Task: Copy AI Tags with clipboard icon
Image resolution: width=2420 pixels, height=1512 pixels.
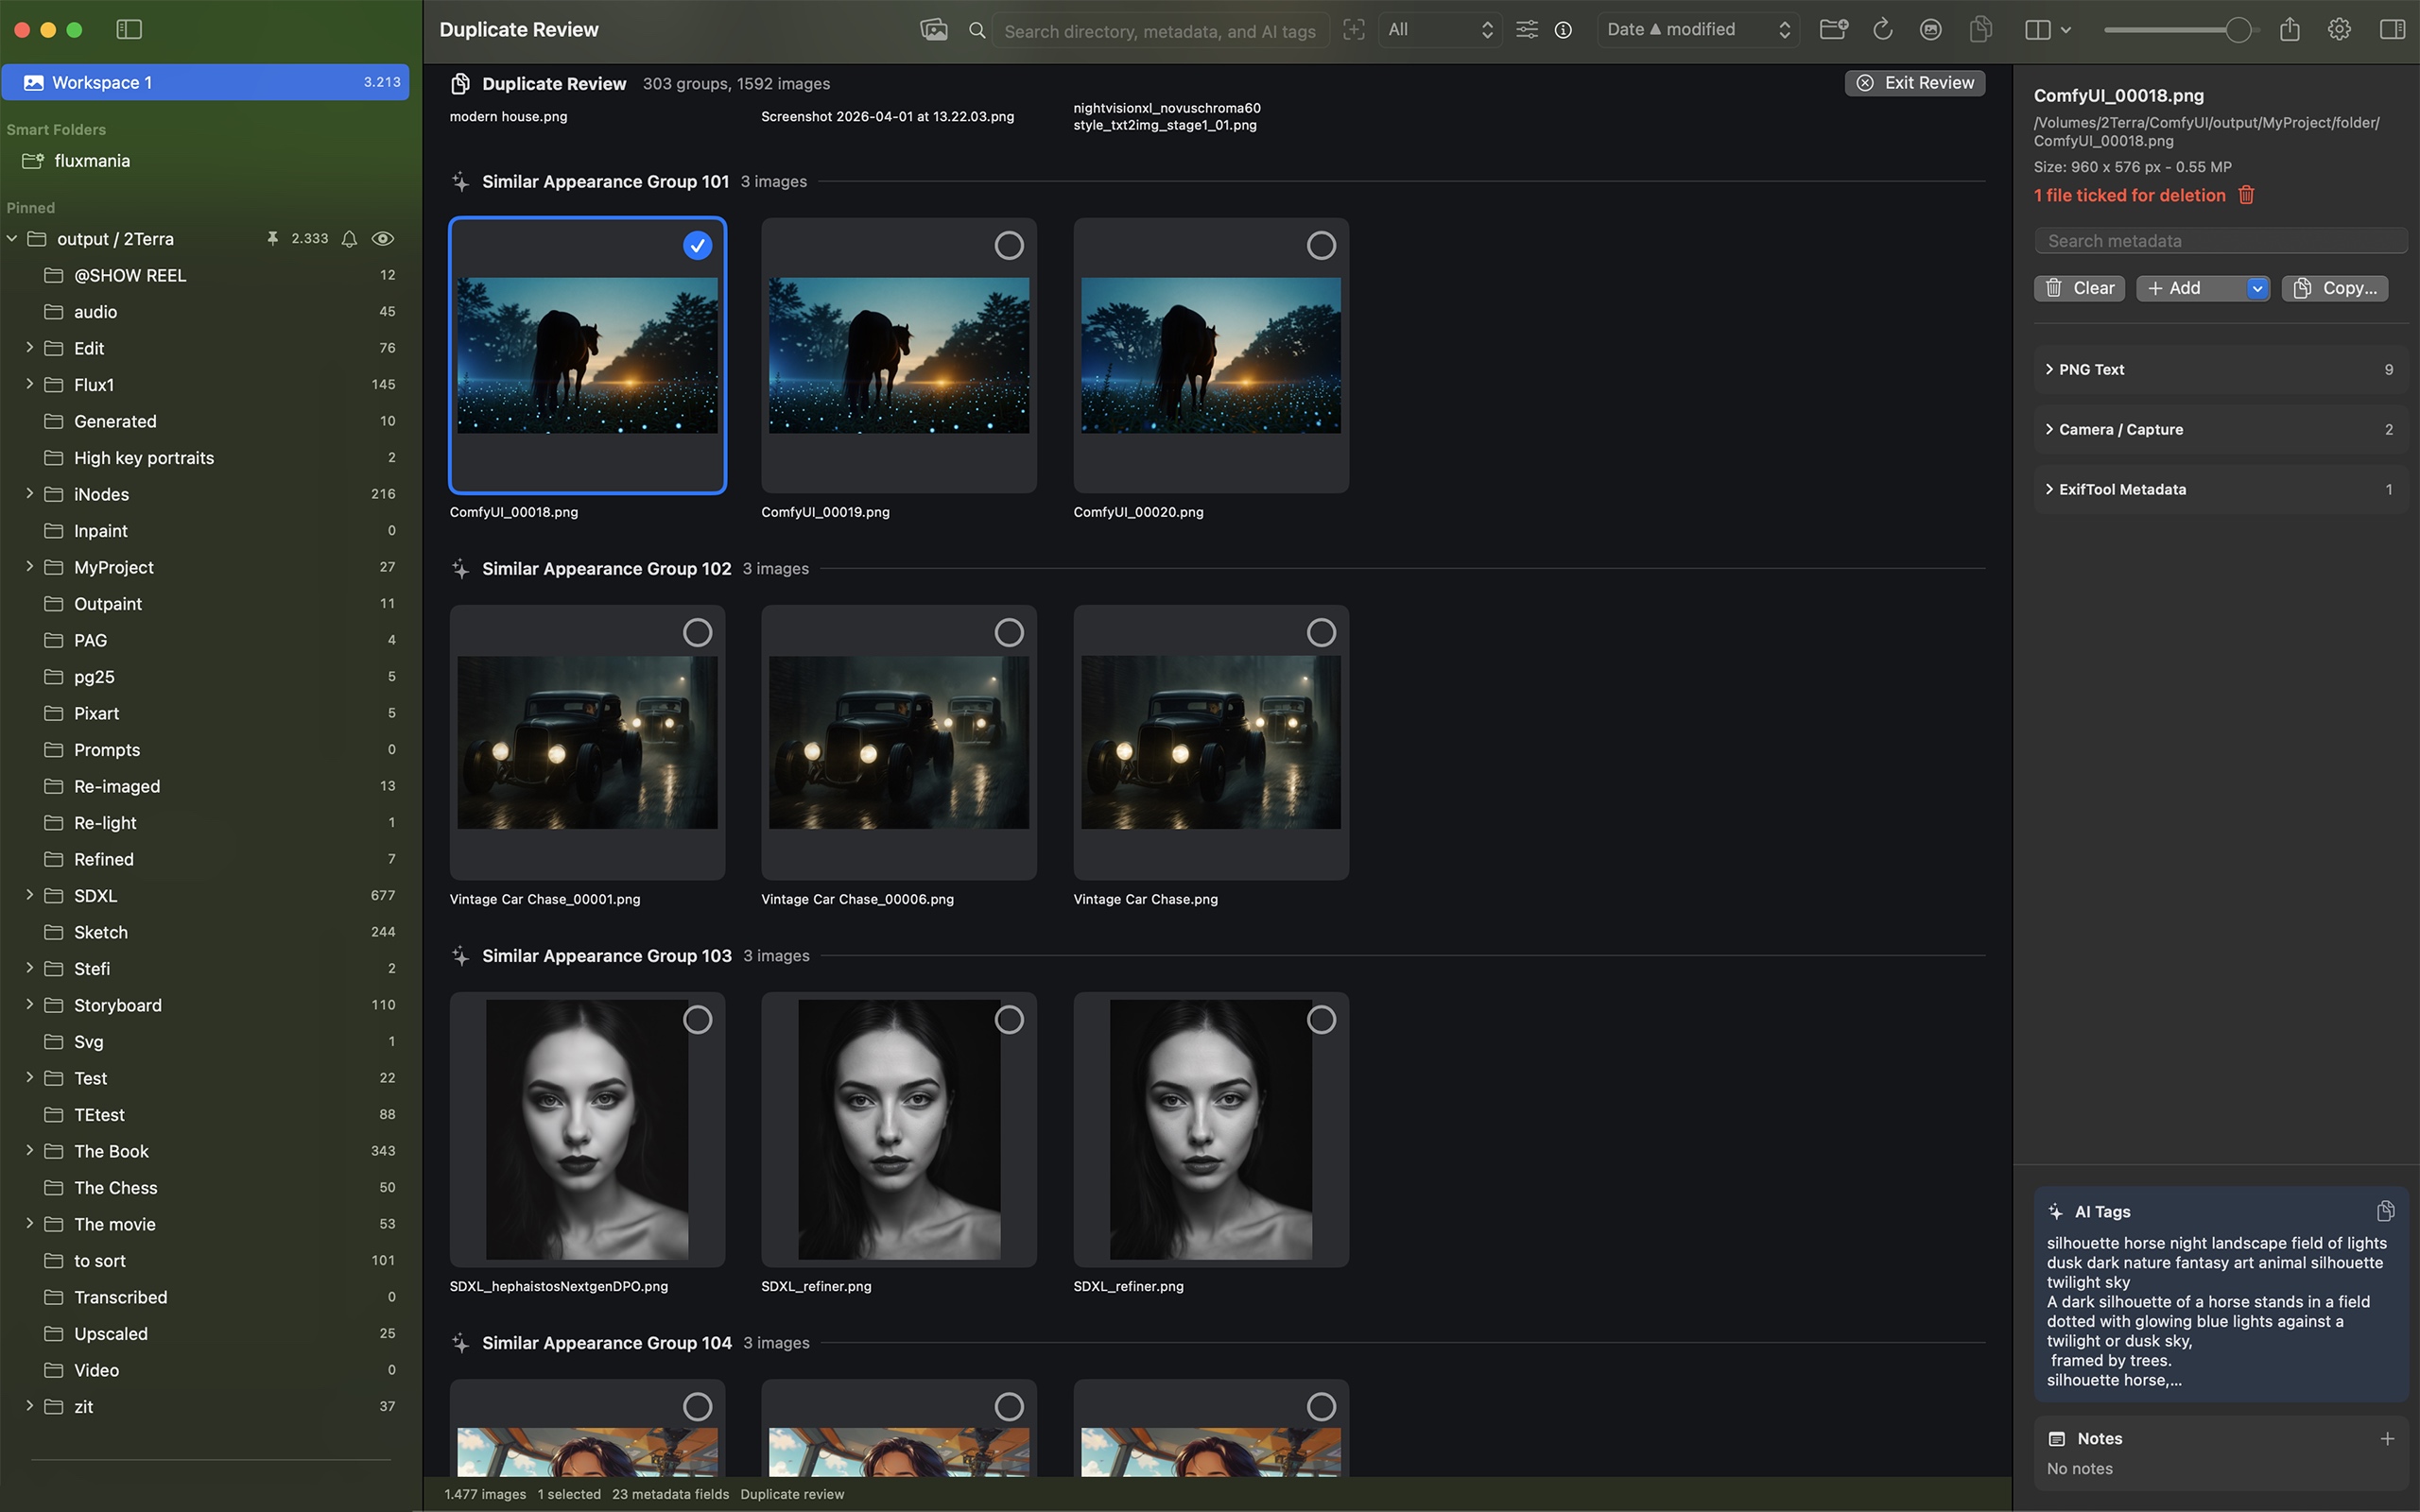Action: pos(2385,1211)
